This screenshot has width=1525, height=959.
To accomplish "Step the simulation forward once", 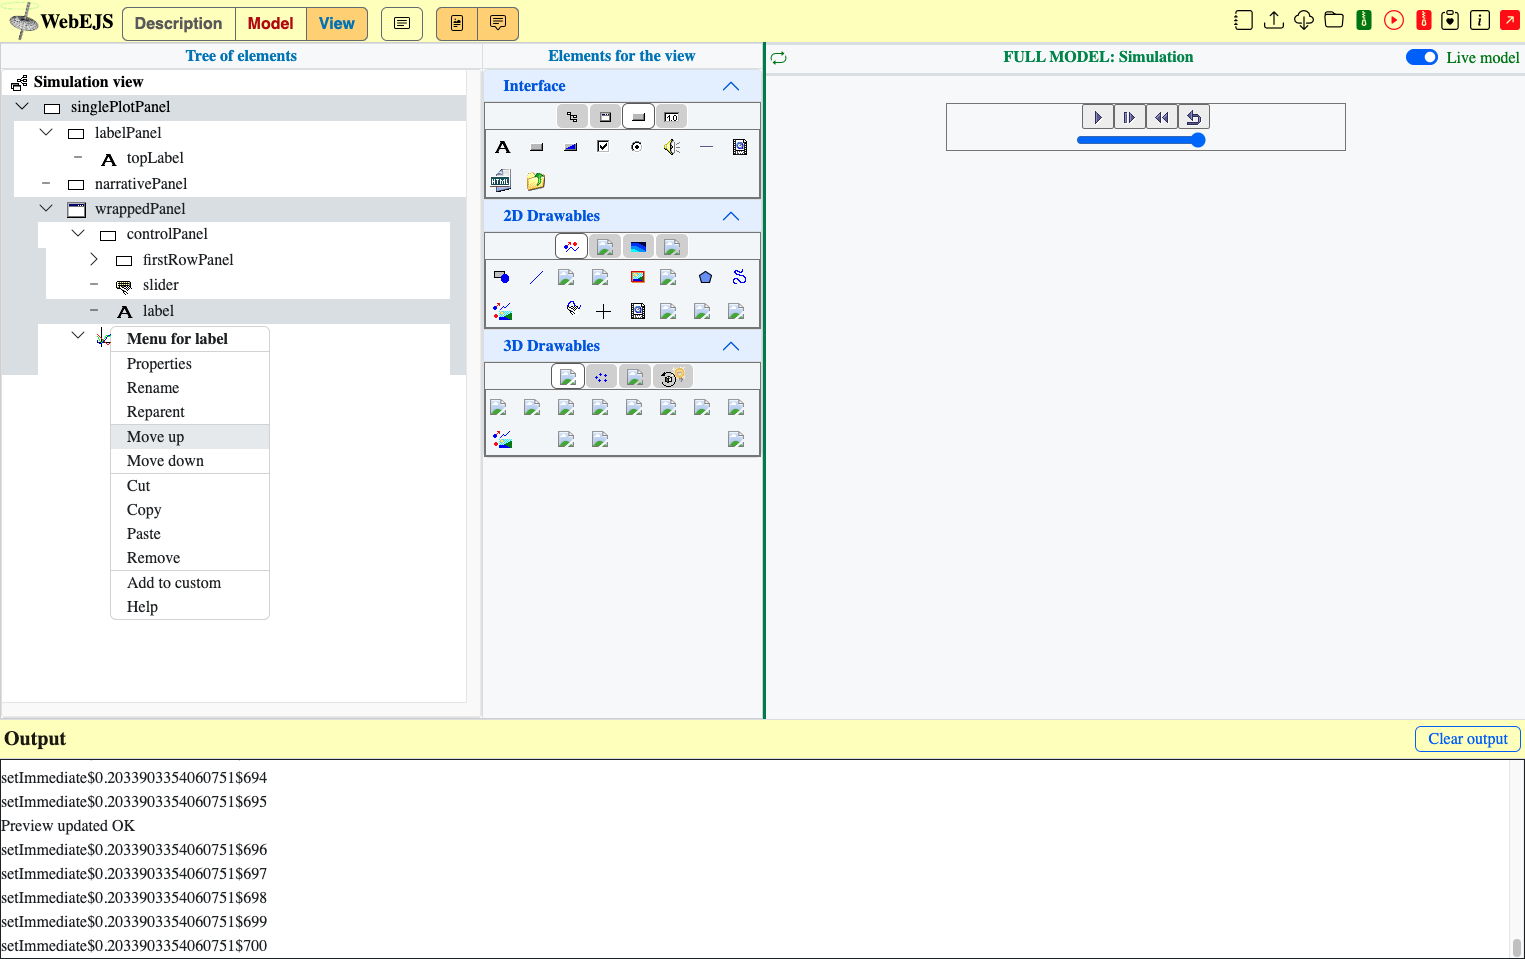I will [x=1130, y=117].
